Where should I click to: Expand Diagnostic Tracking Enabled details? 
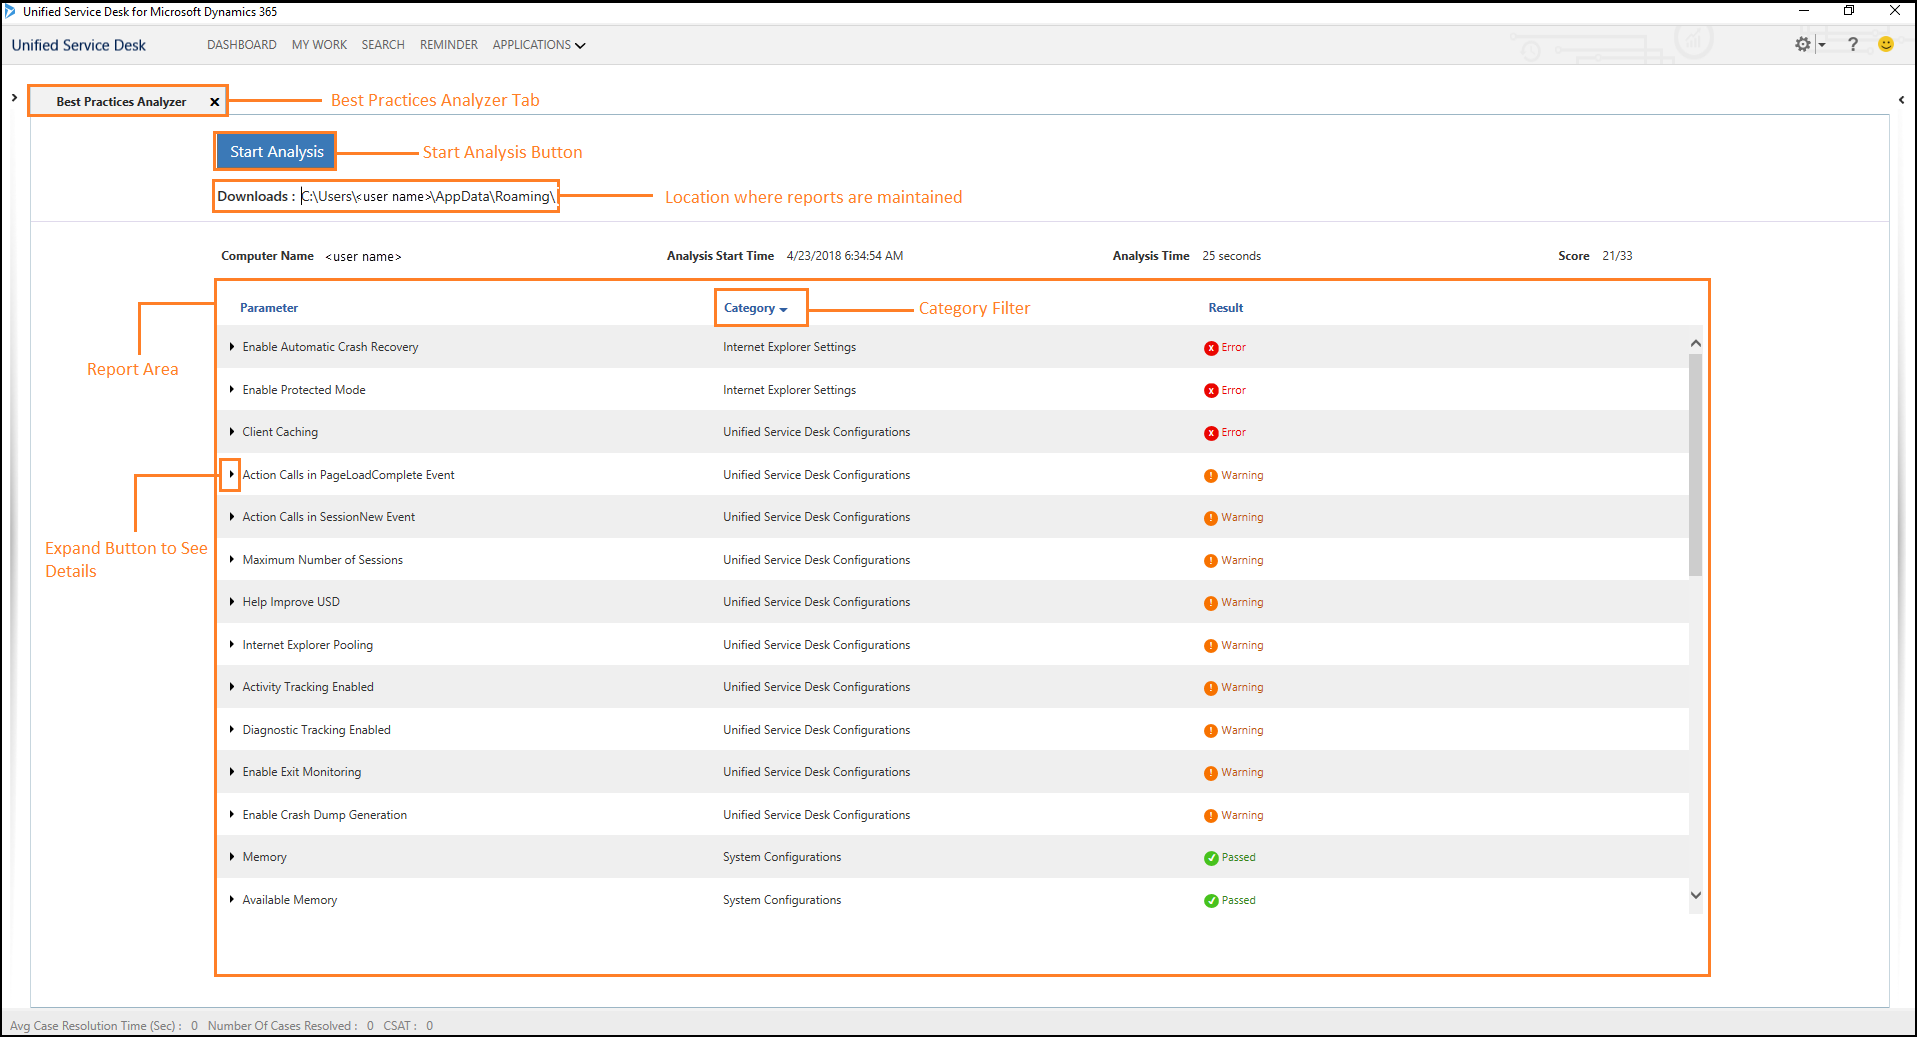click(x=232, y=729)
